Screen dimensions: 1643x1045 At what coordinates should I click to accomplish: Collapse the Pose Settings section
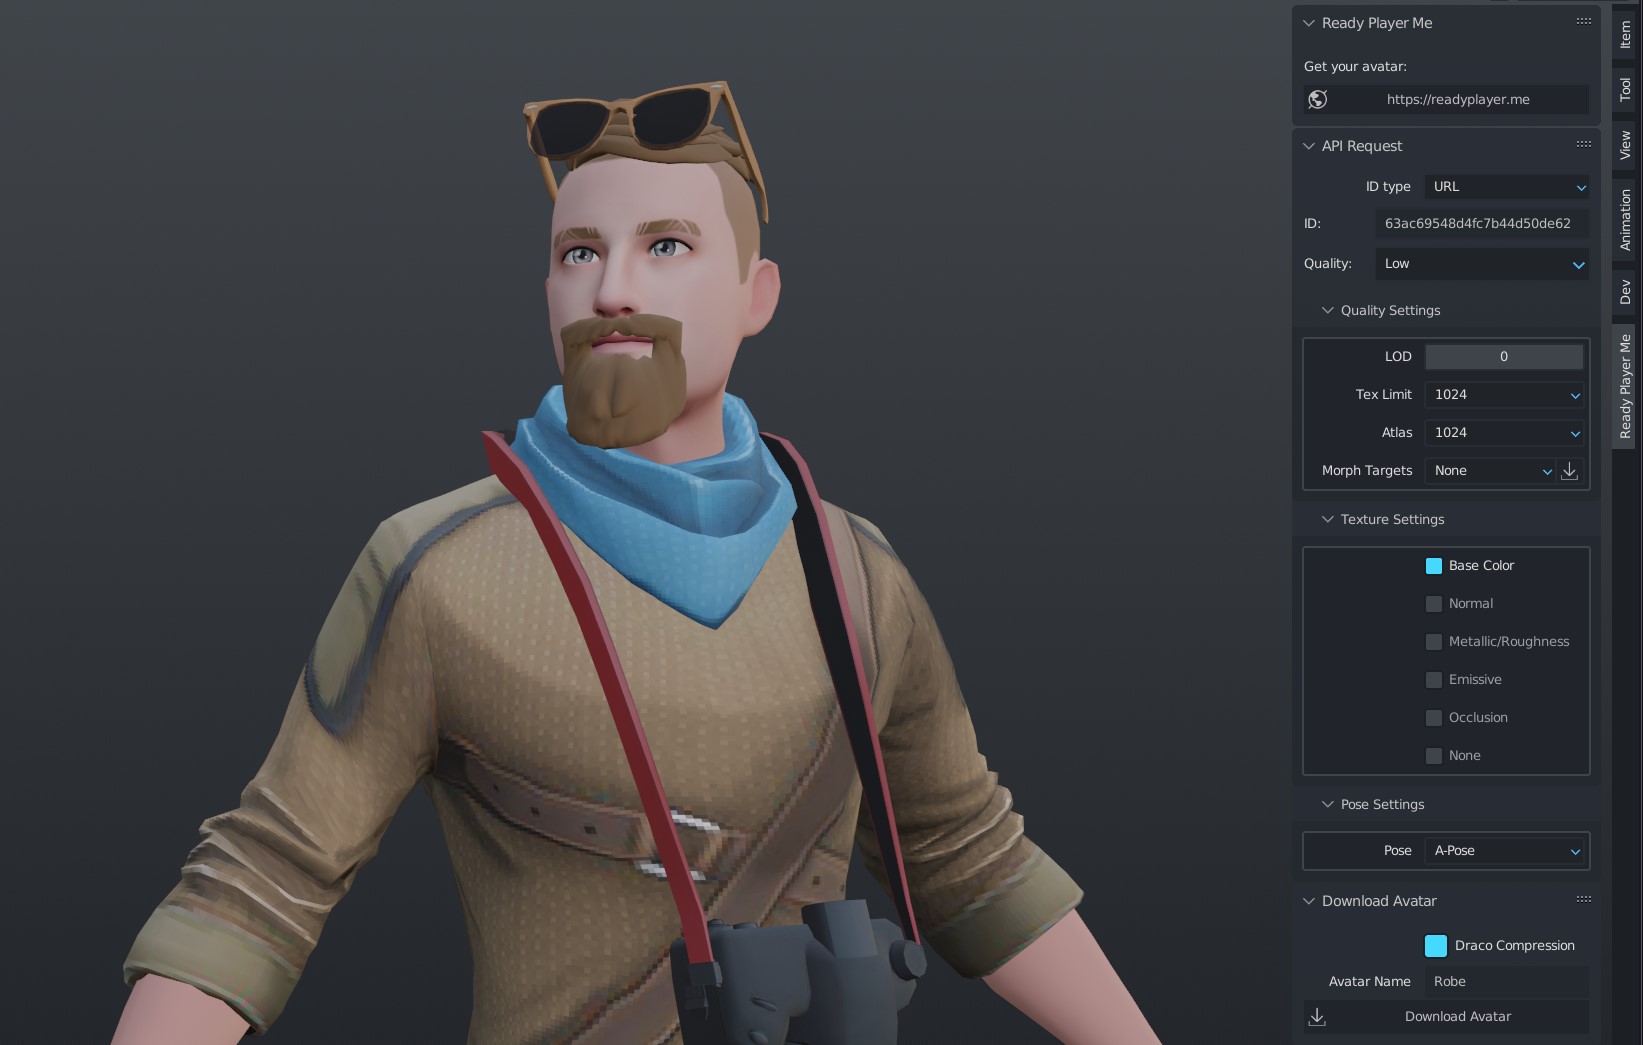tap(1328, 805)
